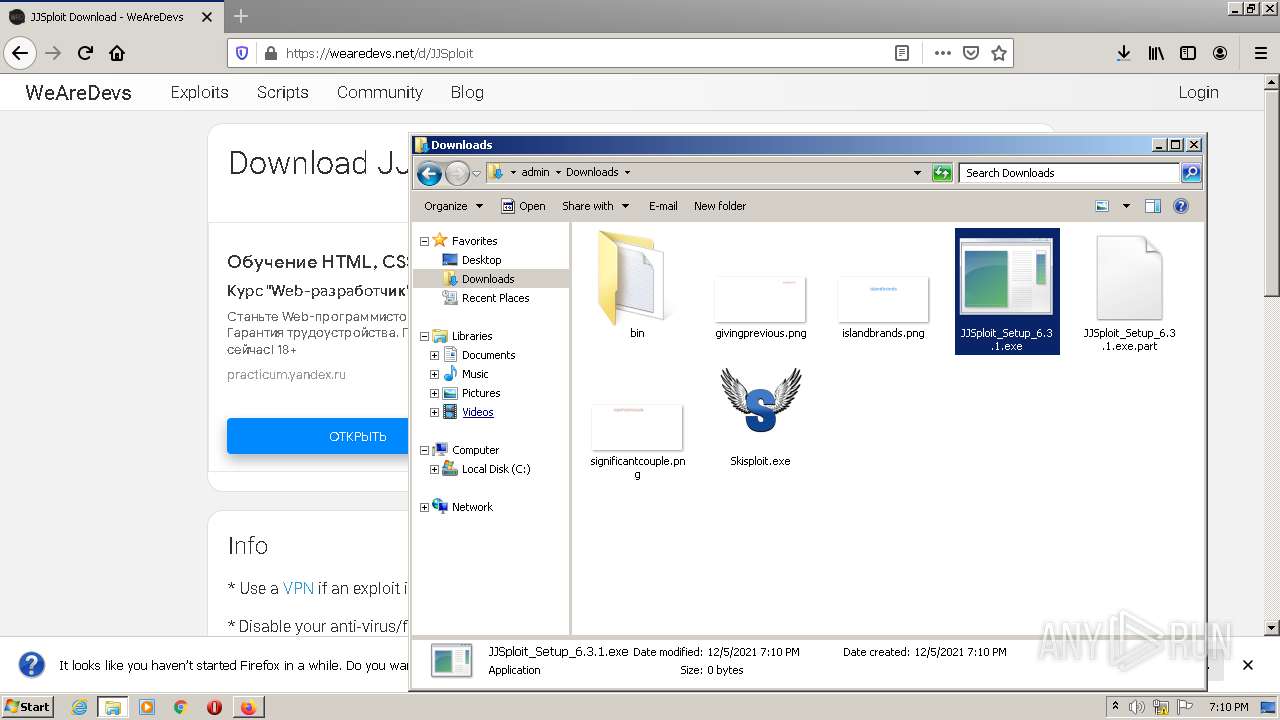Select Videos library
Screen dimensions: 1280x720
[x=477, y=412]
